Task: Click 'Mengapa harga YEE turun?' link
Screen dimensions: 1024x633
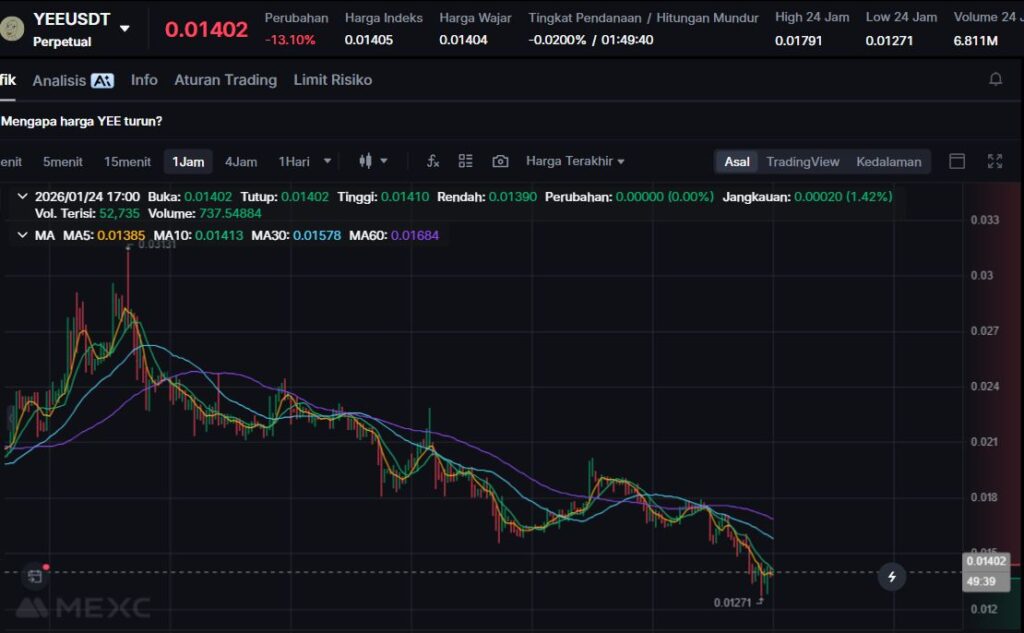Action: (x=82, y=121)
